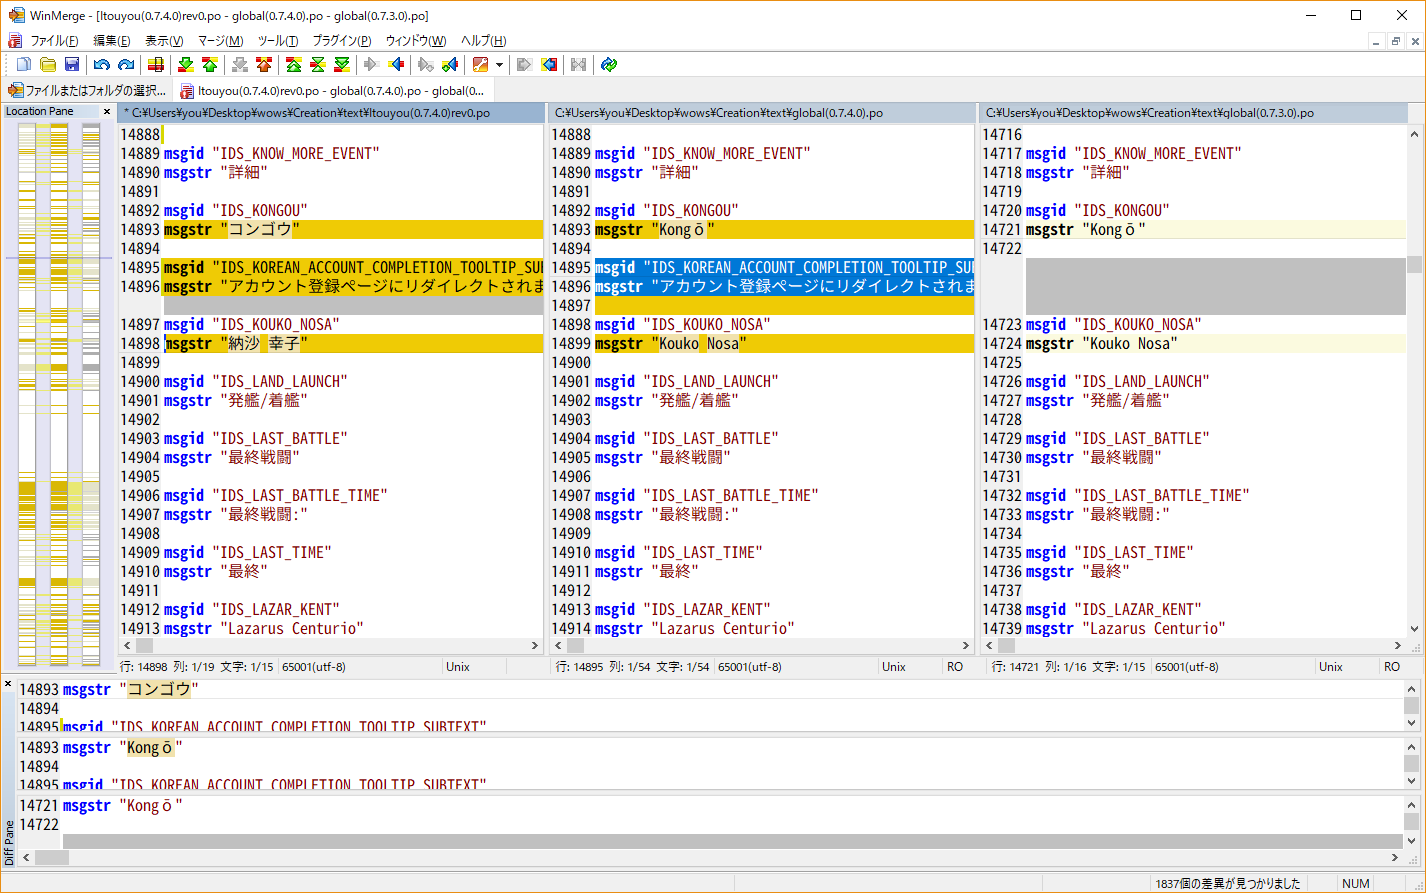The image size is (1426, 893).
Task: Minimize the inner document window
Action: click(x=1377, y=41)
